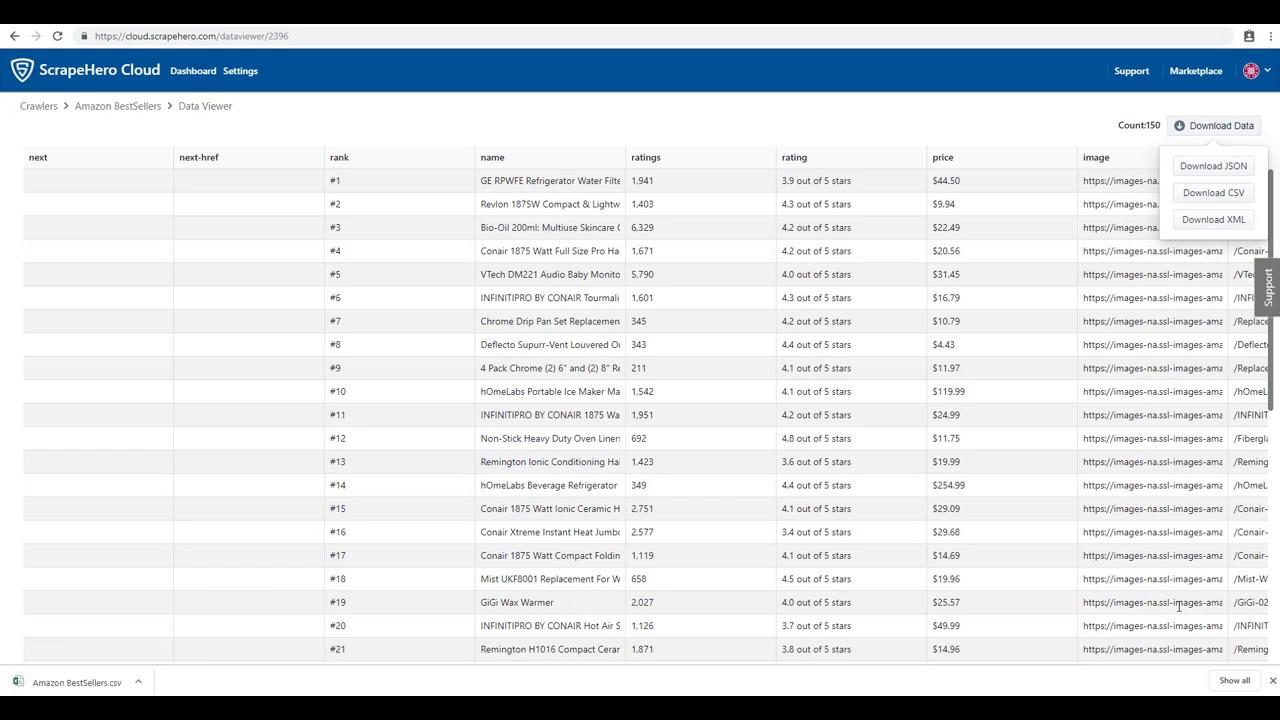This screenshot has height=720, width=1280.
Task: Click the Data Viewer breadcrumb
Action: (205, 106)
